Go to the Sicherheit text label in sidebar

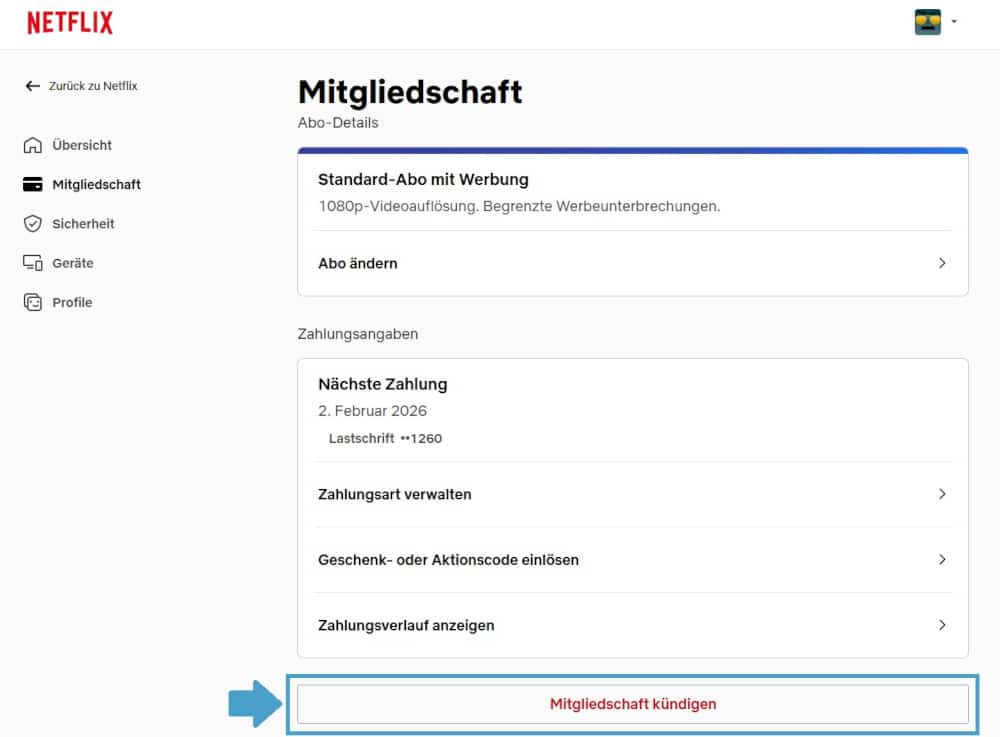83,224
